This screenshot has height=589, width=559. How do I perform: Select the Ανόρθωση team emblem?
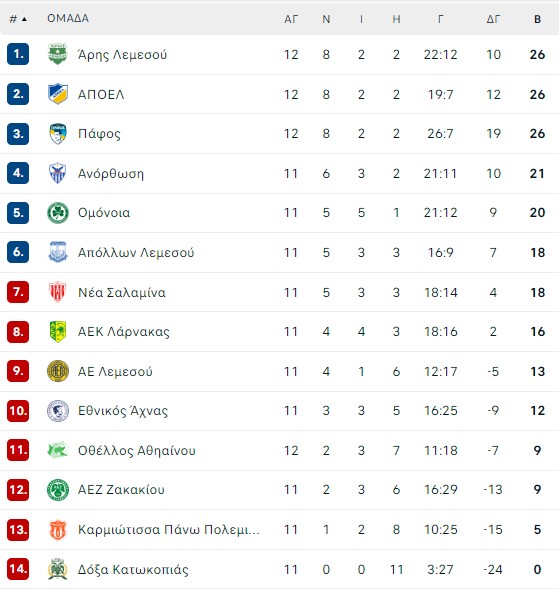[57, 173]
